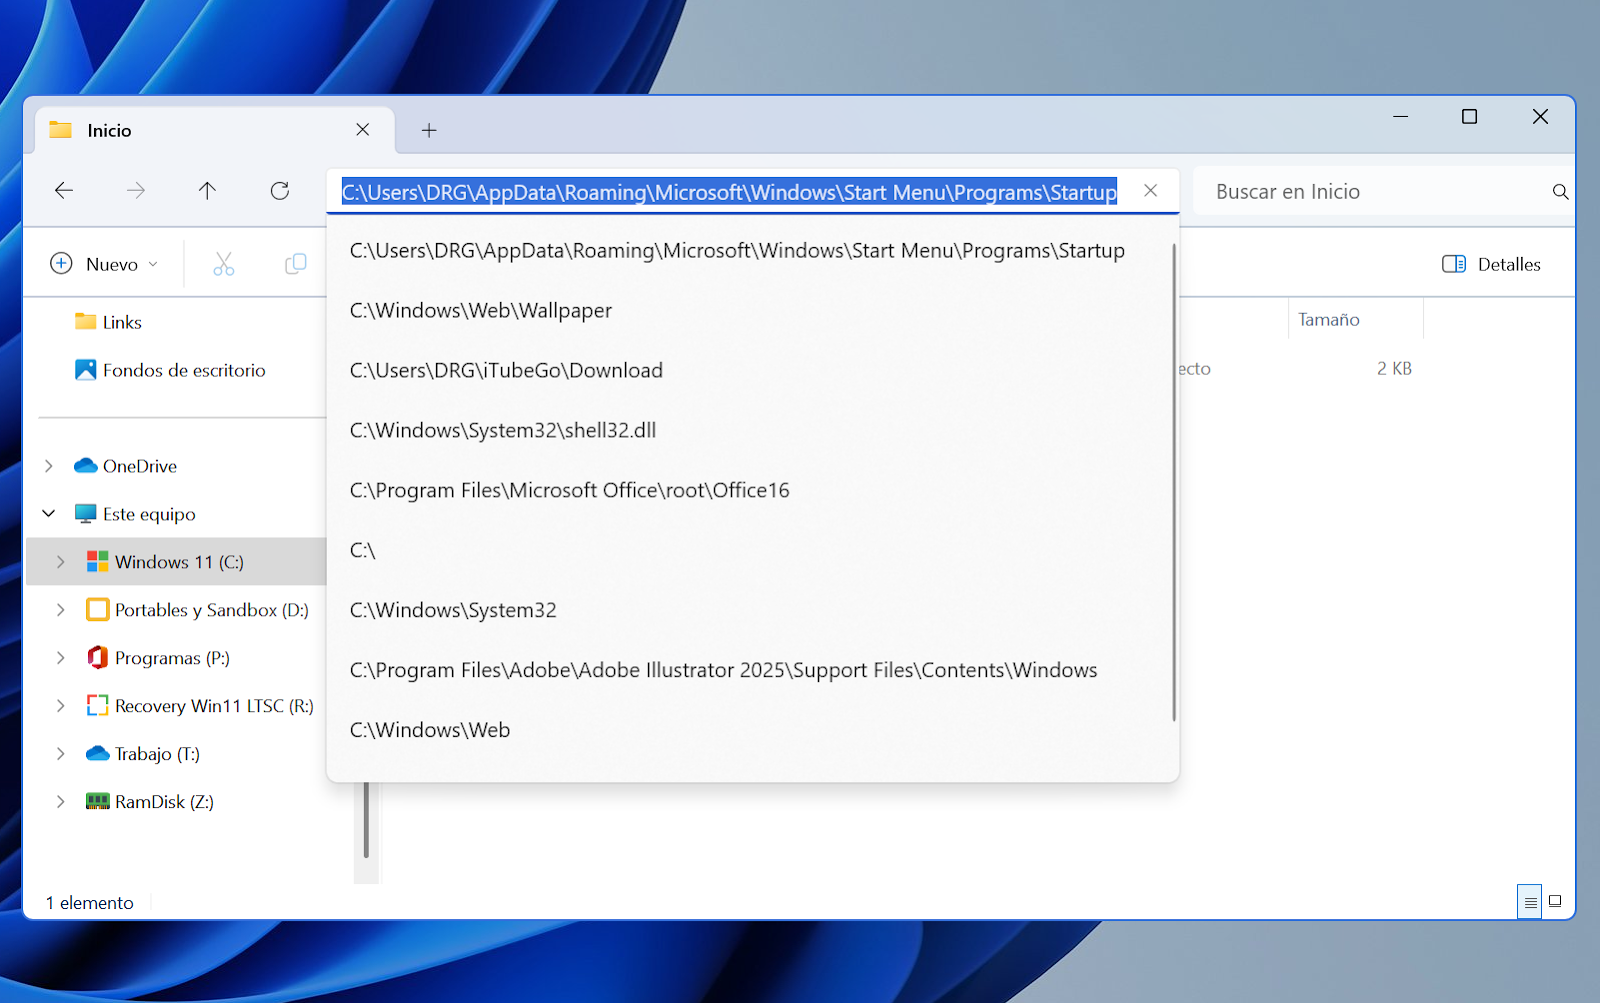
Task: Collapse the Este equipo node
Action: tap(49, 514)
